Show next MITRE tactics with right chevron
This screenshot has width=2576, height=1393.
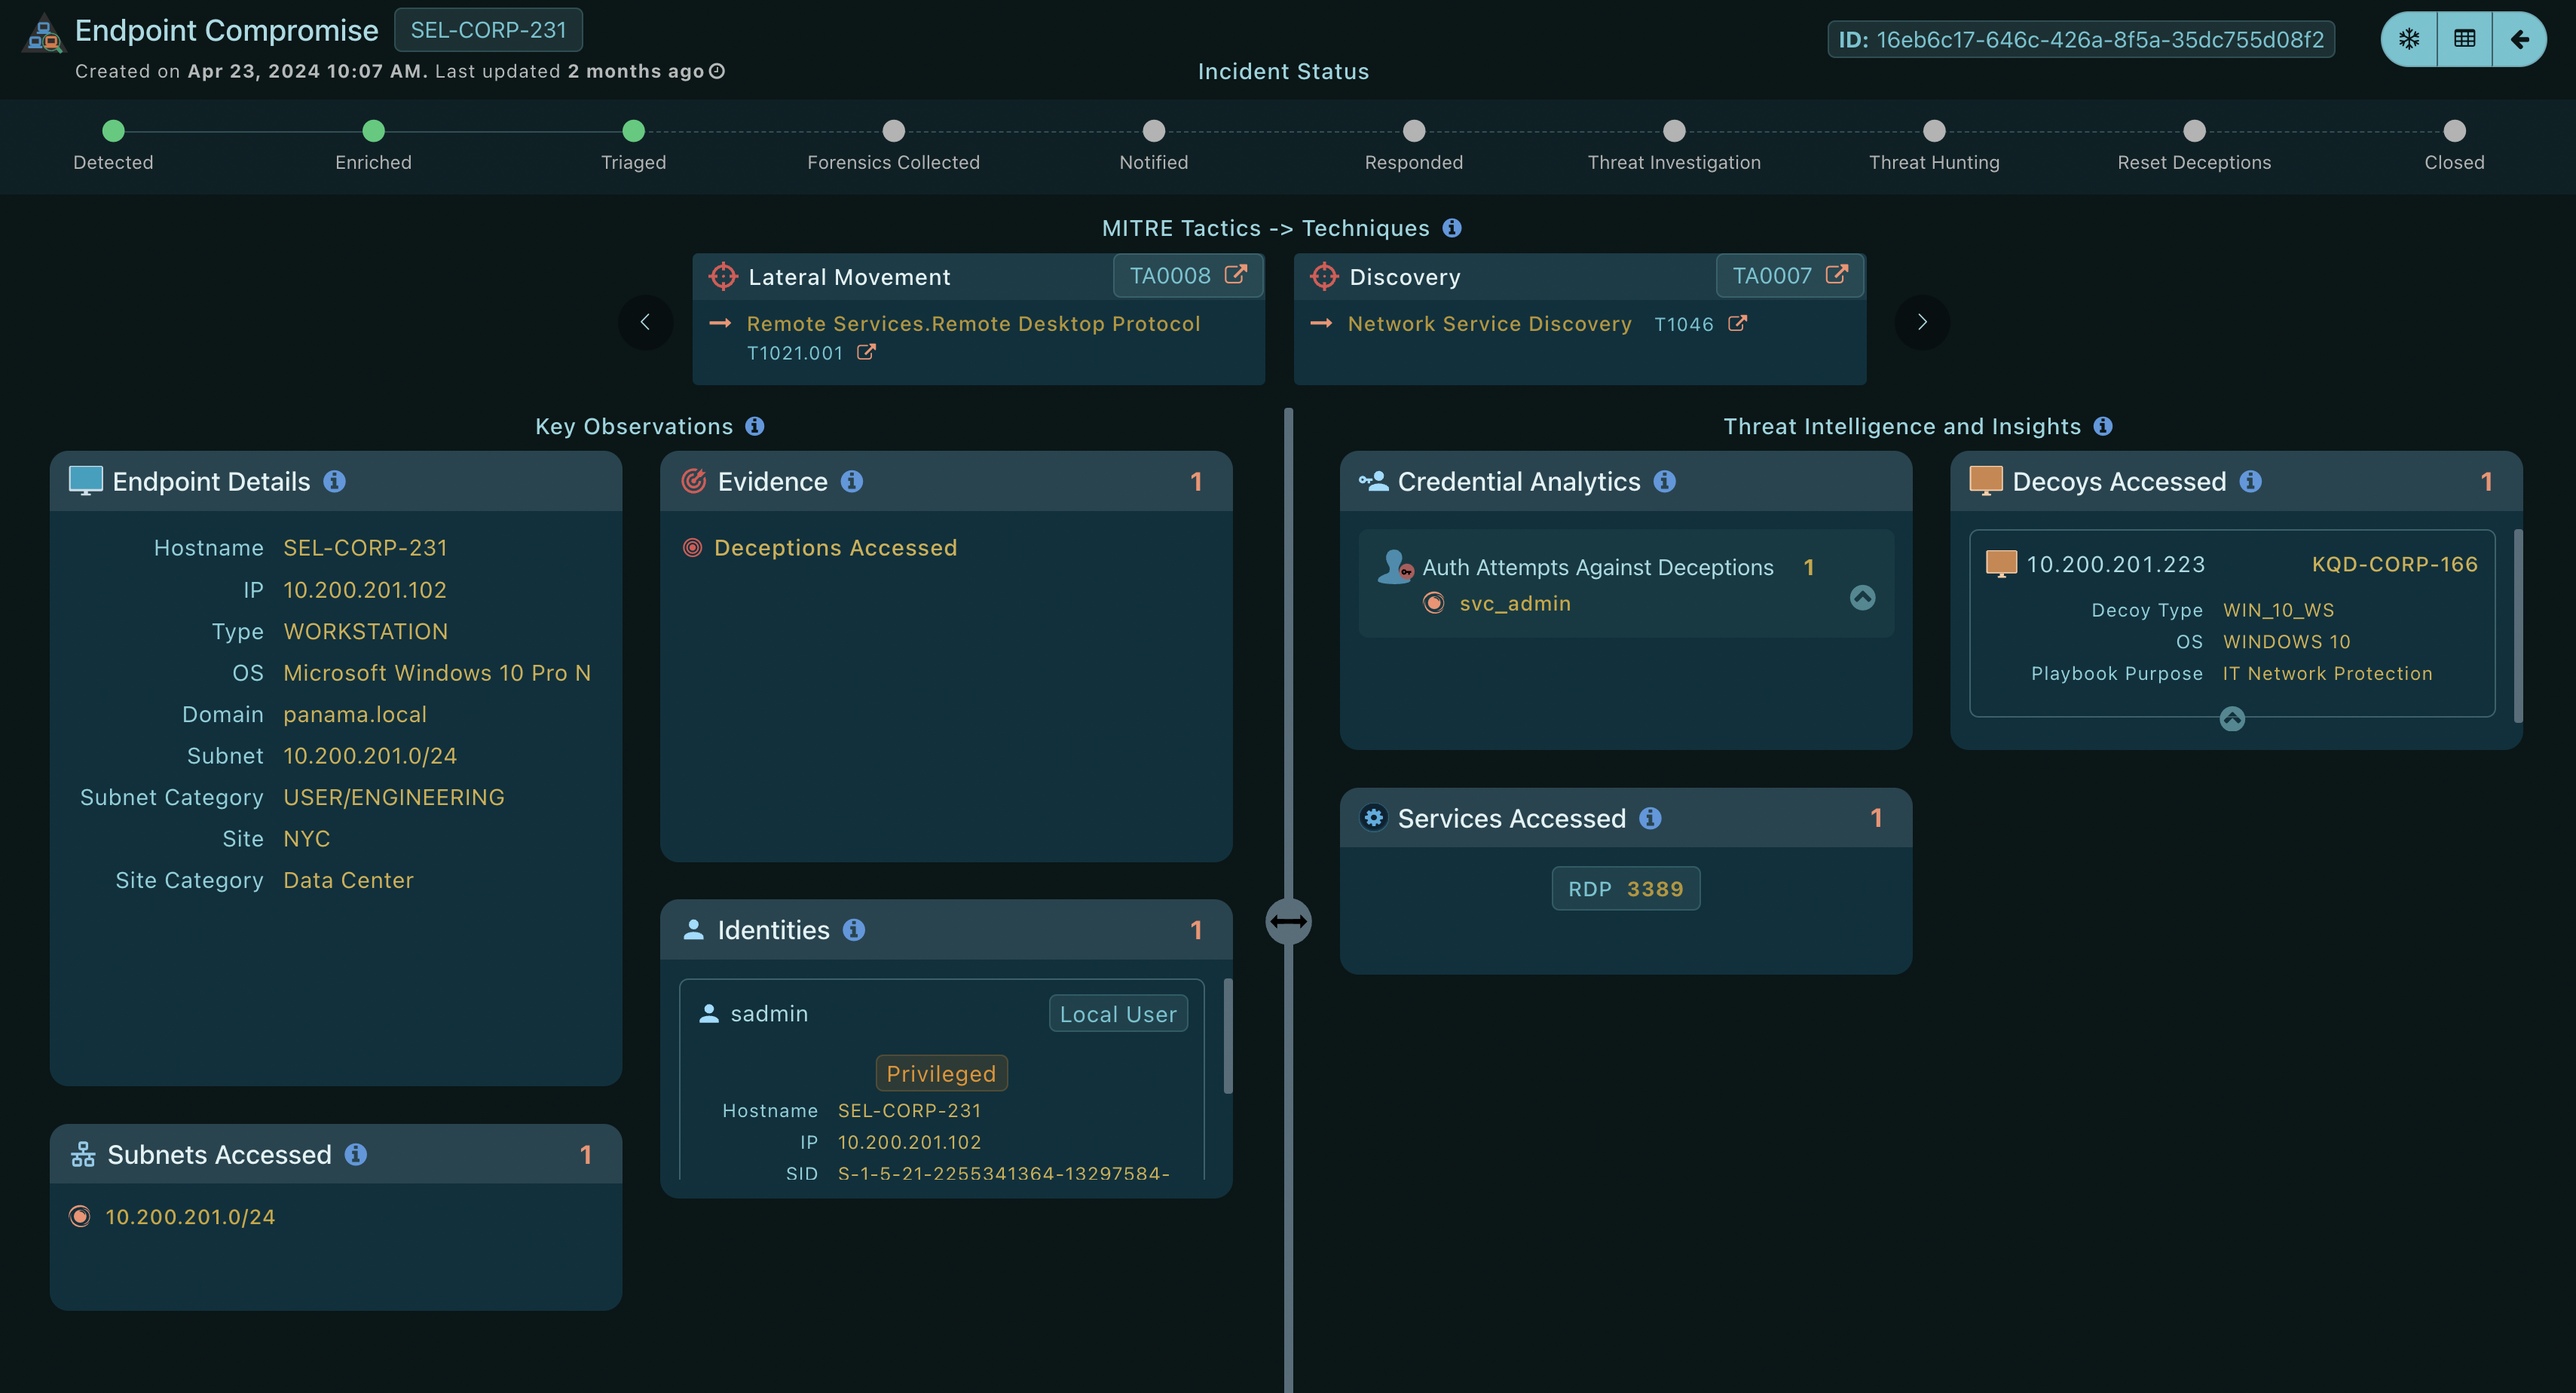click(x=1921, y=322)
